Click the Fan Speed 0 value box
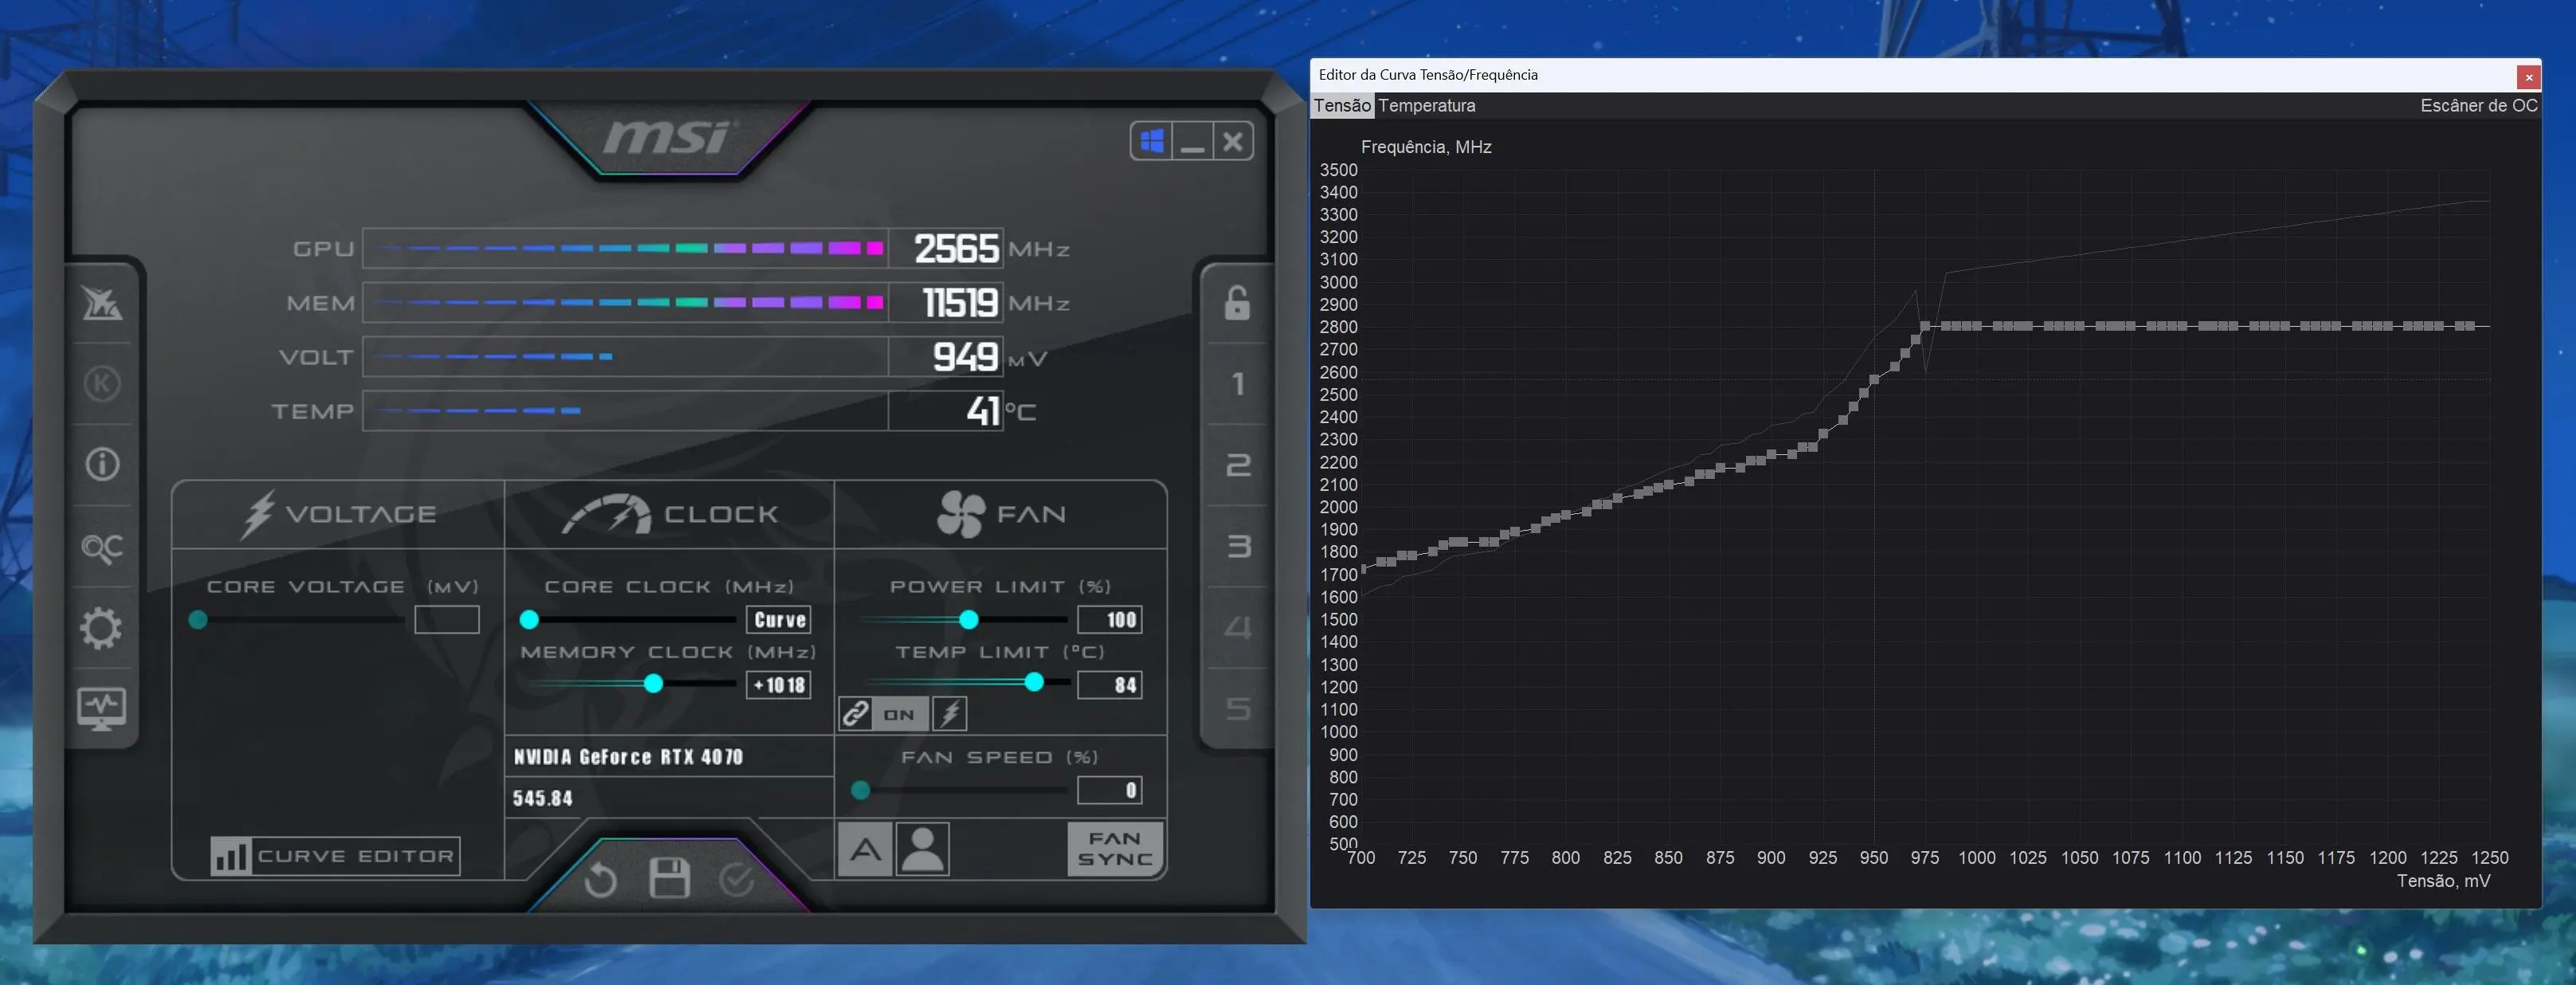Viewport: 2576px width, 985px height. (x=1110, y=791)
